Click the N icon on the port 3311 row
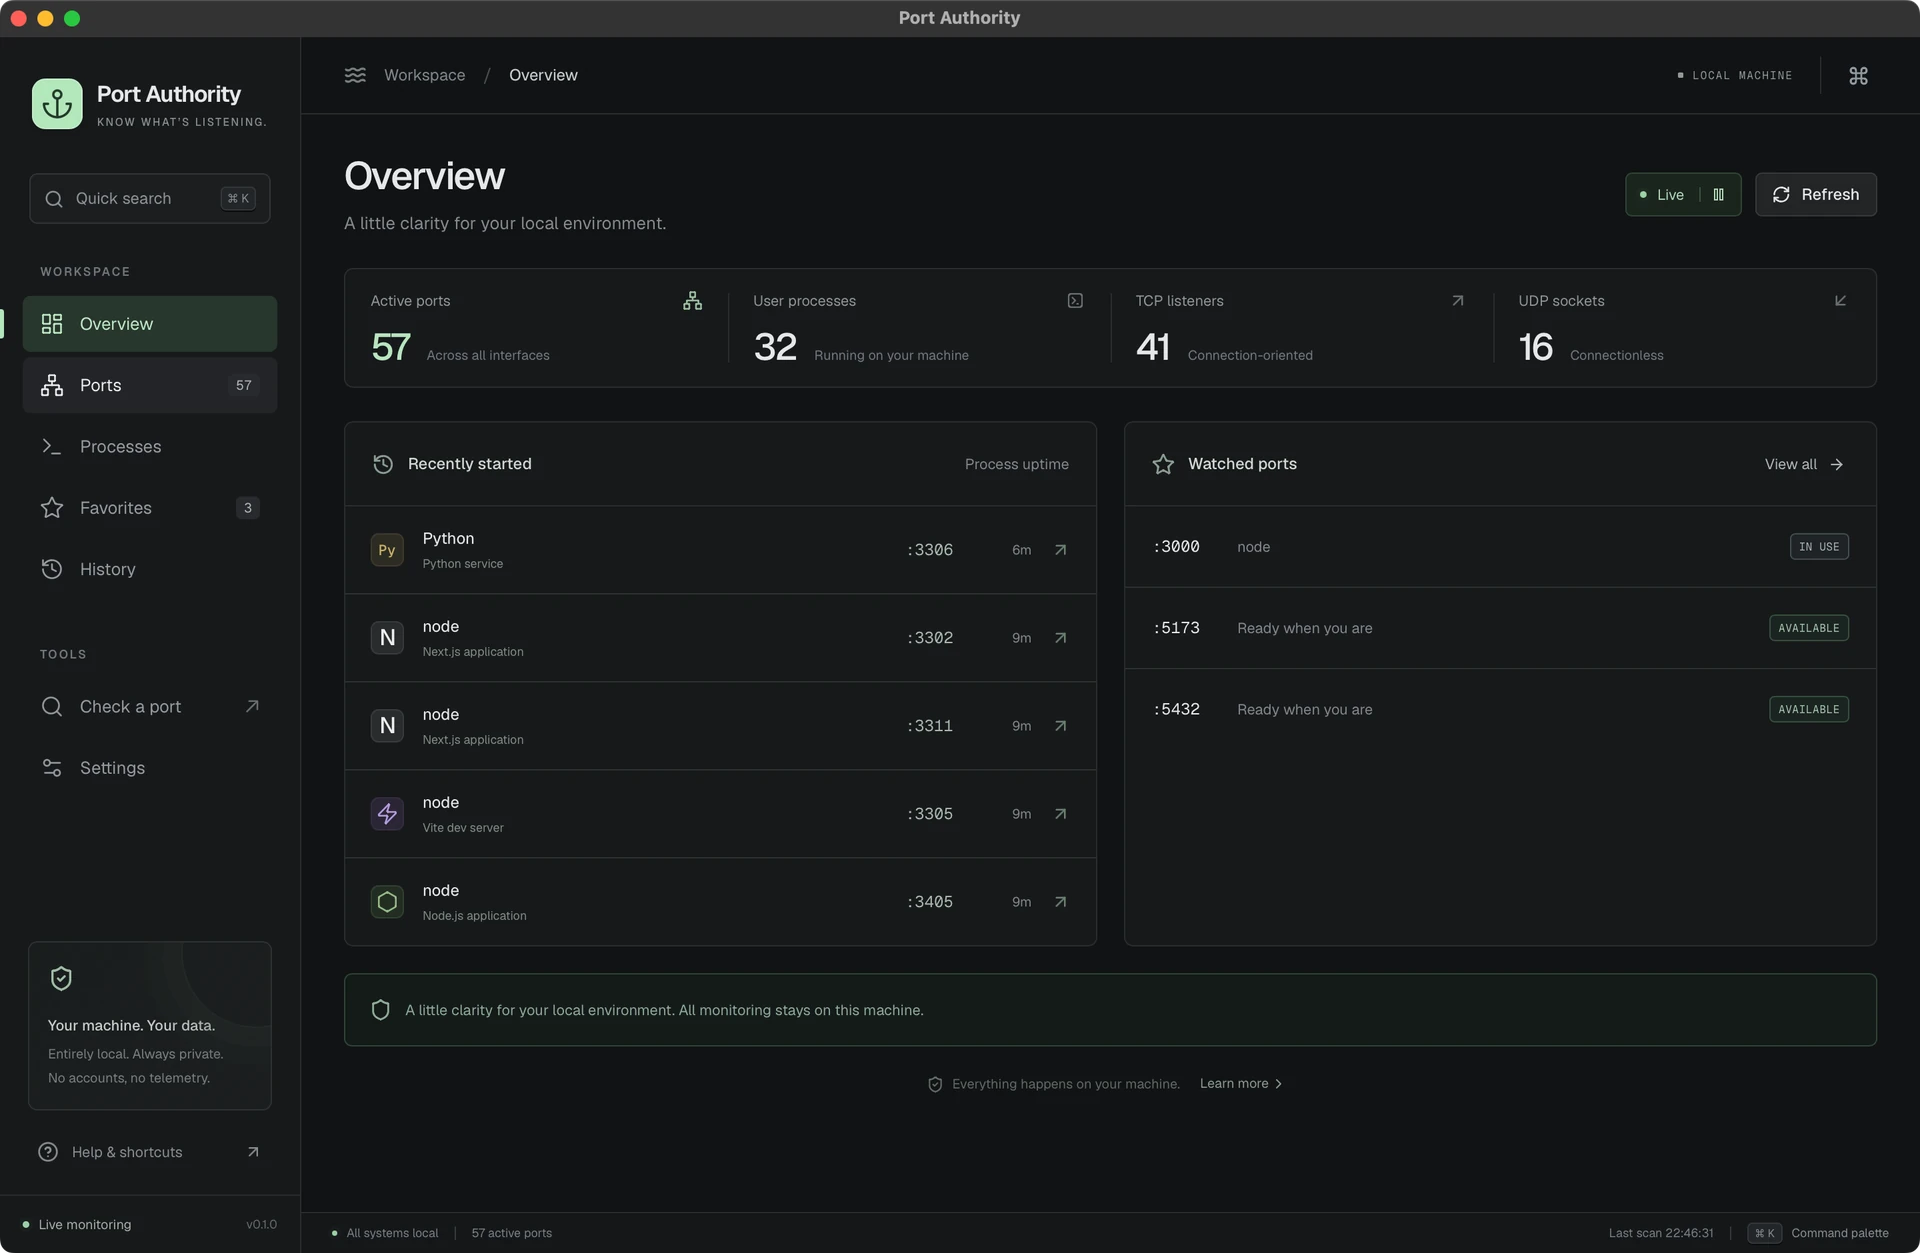The height and width of the screenshot is (1253, 1920). [387, 726]
